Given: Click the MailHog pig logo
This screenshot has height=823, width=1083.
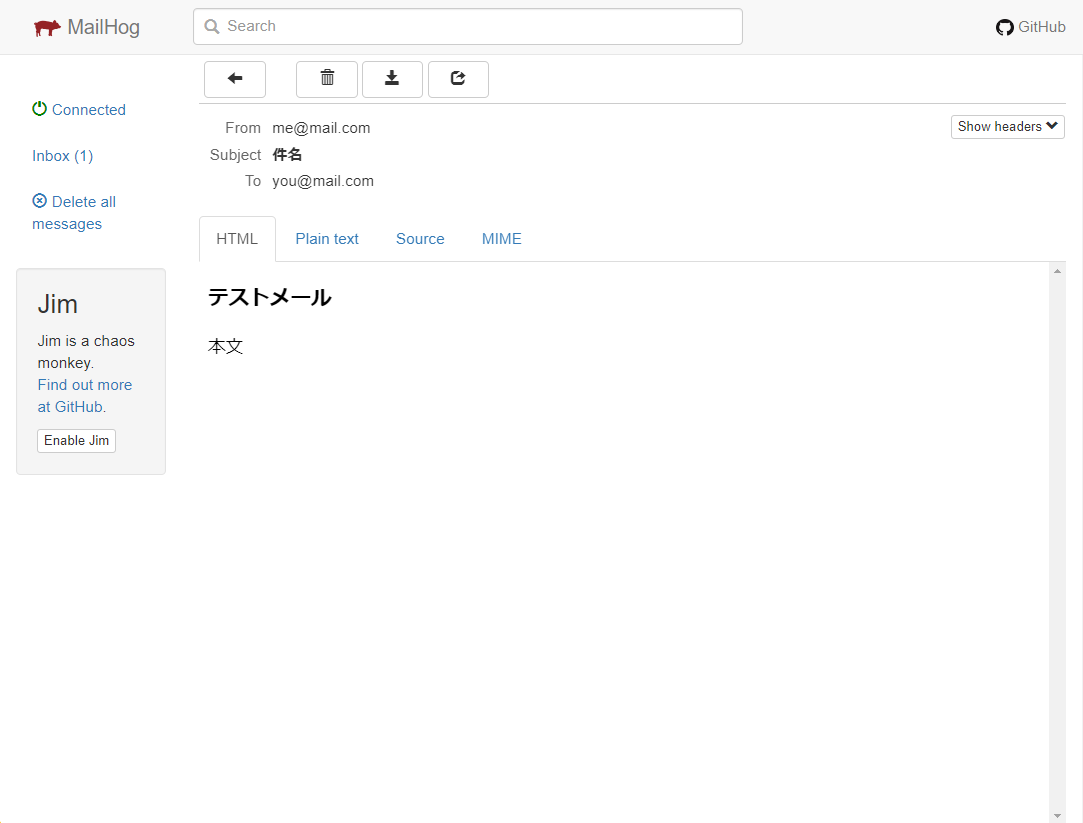Looking at the screenshot, I should point(45,26).
